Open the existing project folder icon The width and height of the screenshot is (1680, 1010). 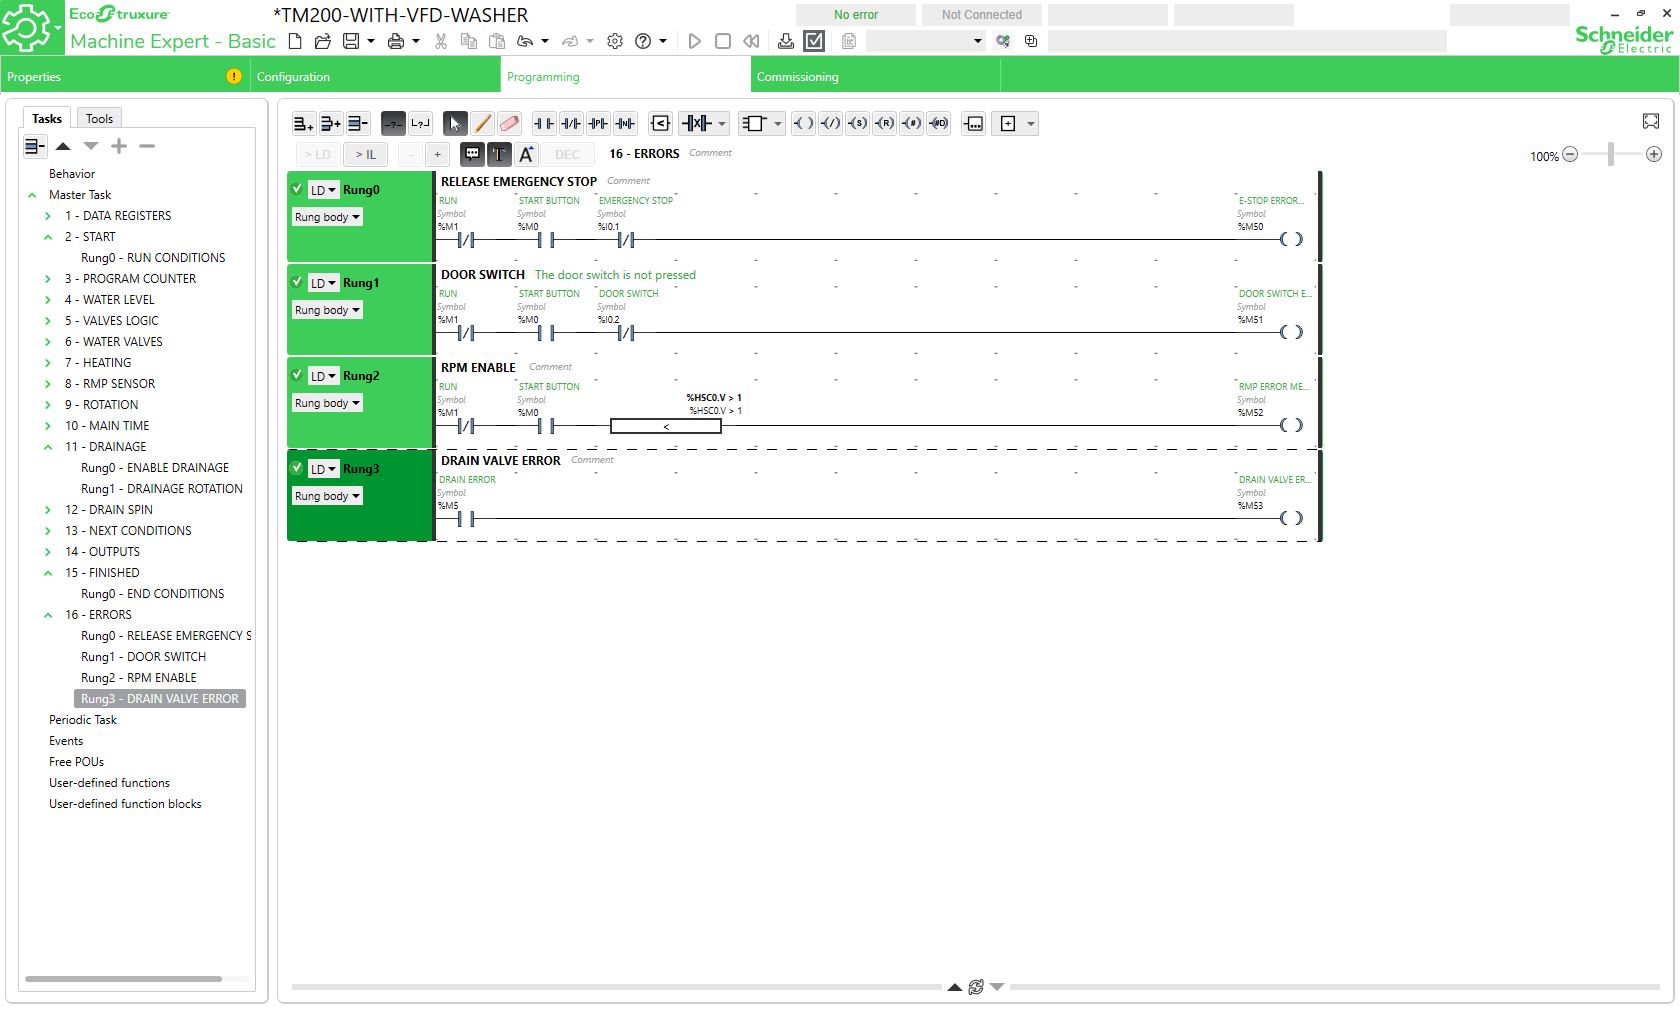(322, 41)
